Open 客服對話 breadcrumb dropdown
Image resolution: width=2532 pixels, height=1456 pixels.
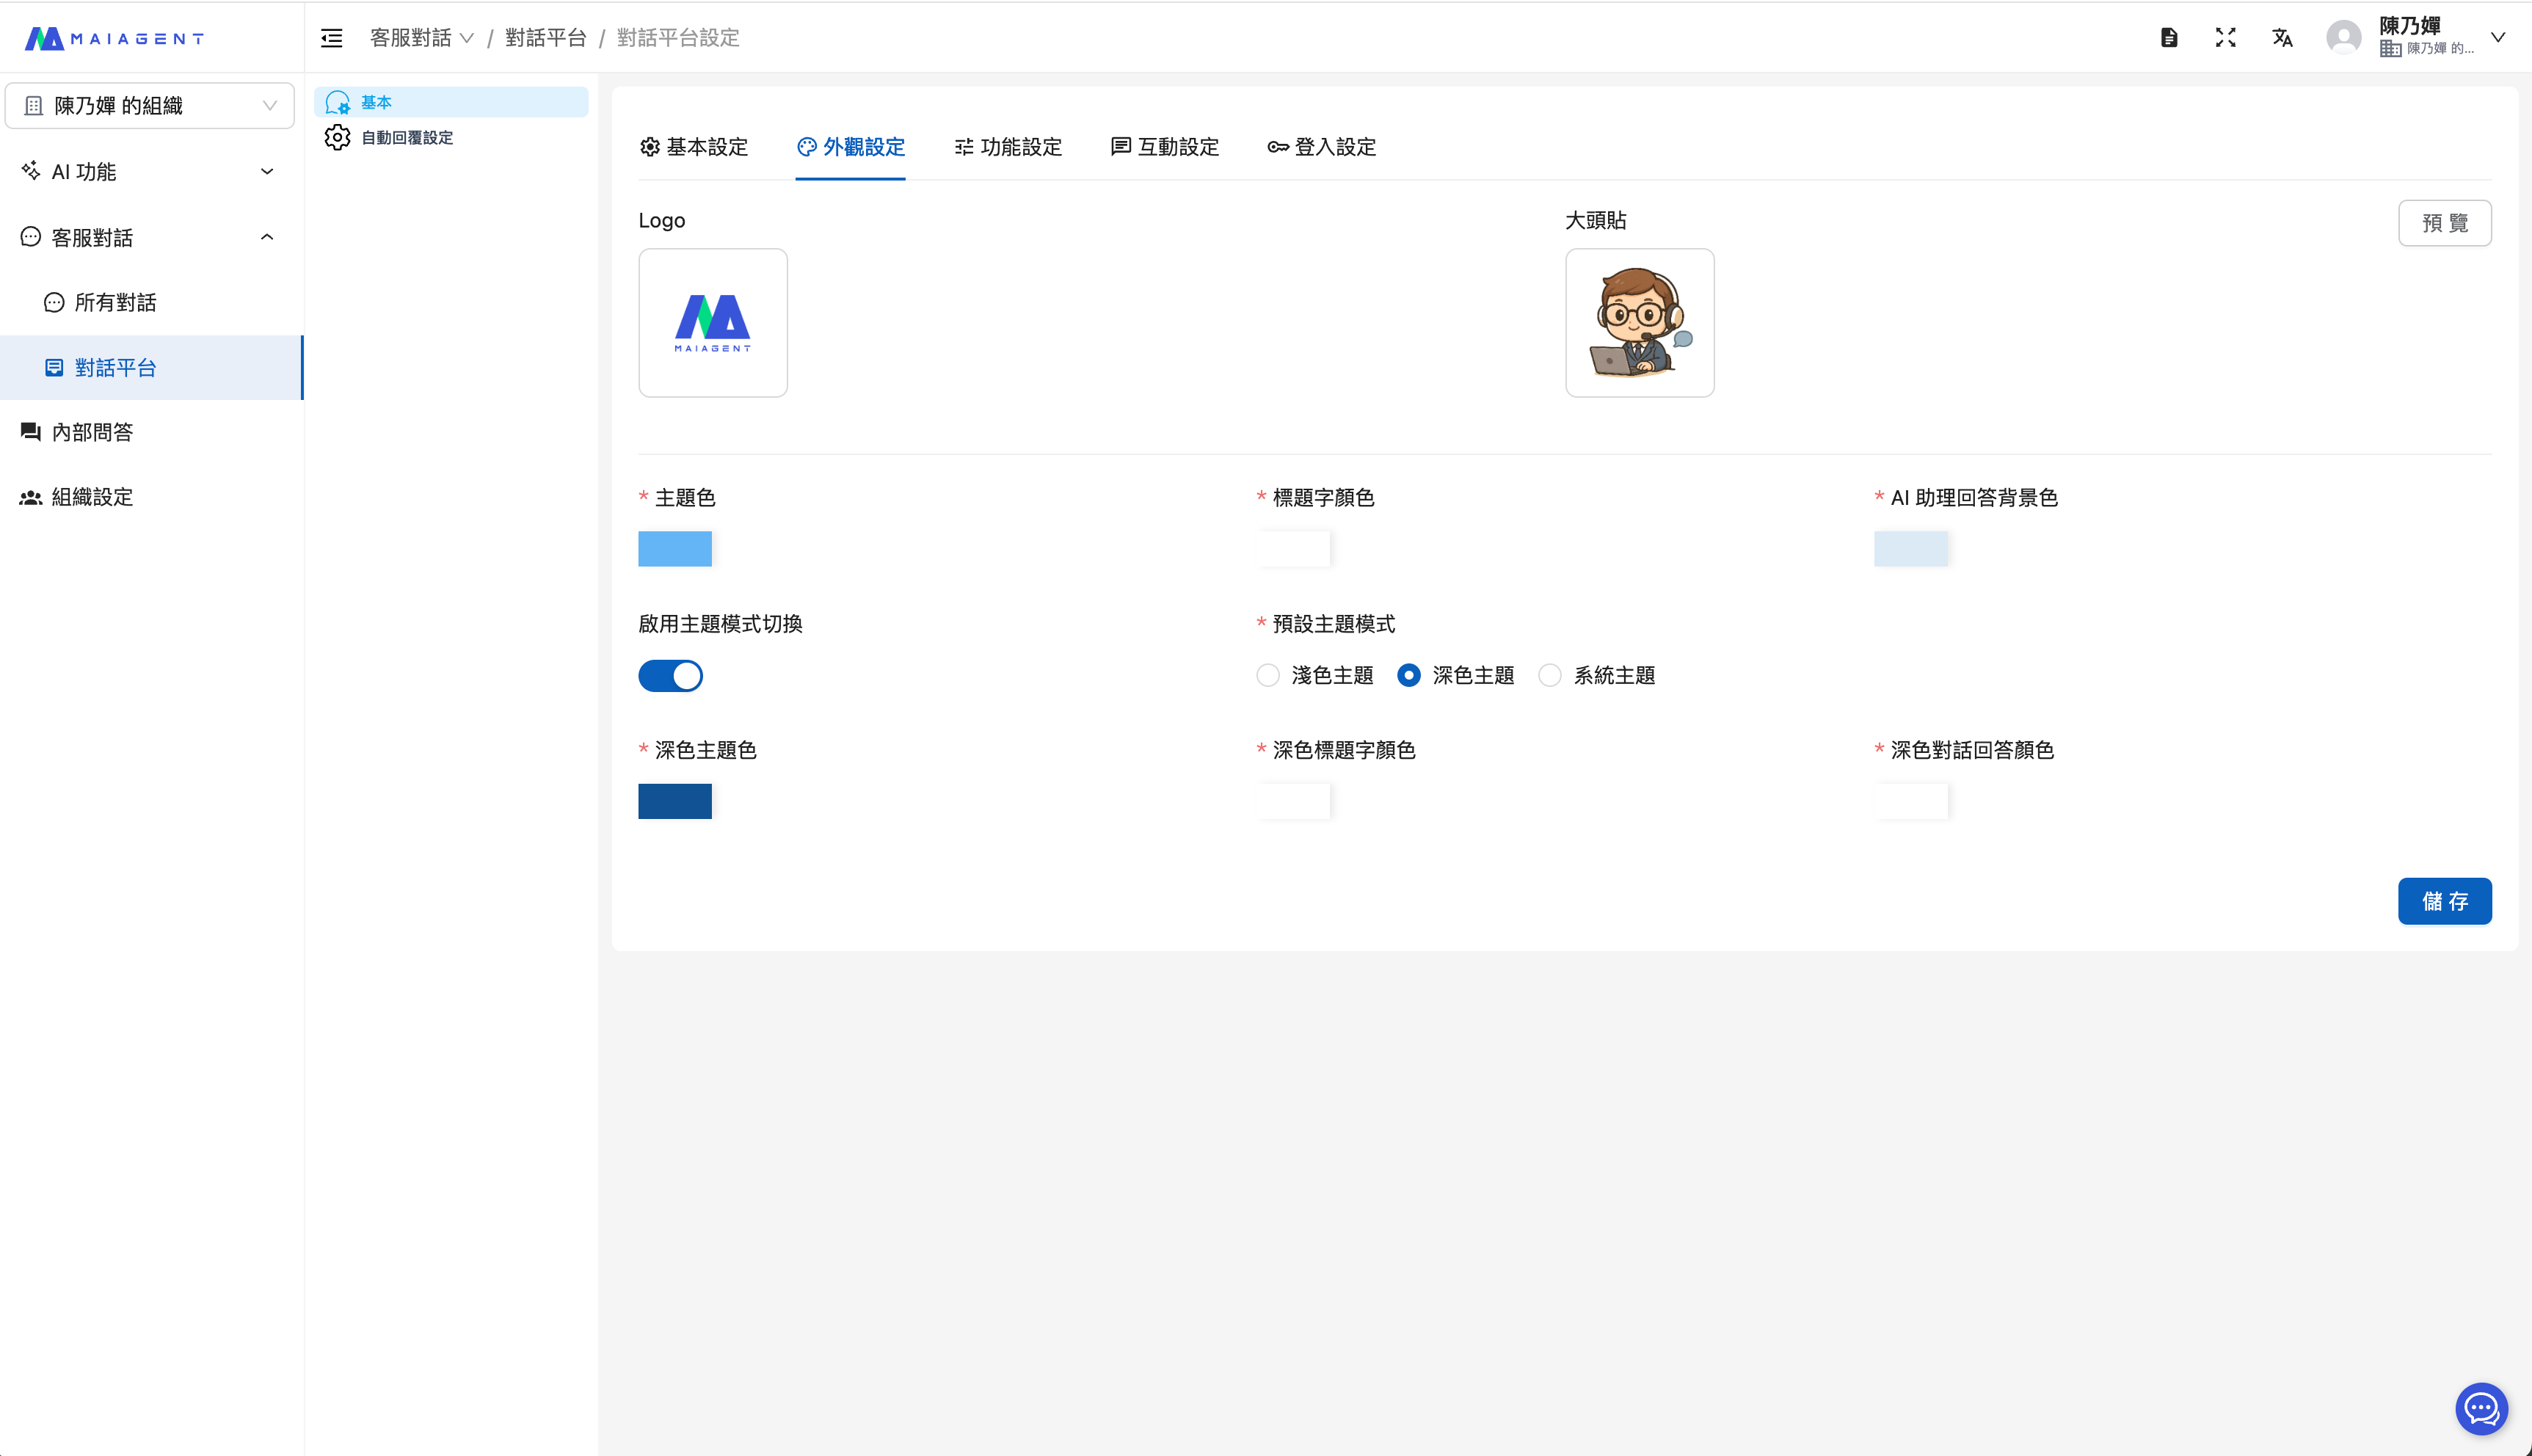[x=421, y=38]
